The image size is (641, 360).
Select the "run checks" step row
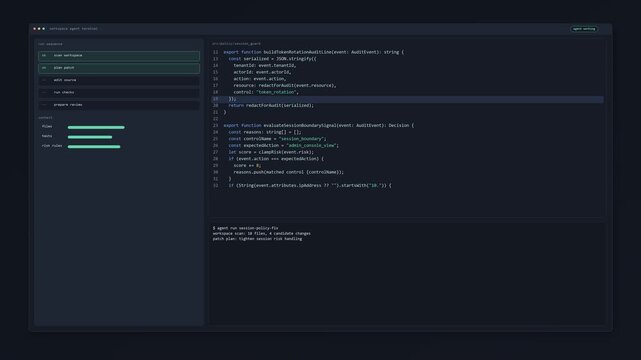click(x=119, y=93)
